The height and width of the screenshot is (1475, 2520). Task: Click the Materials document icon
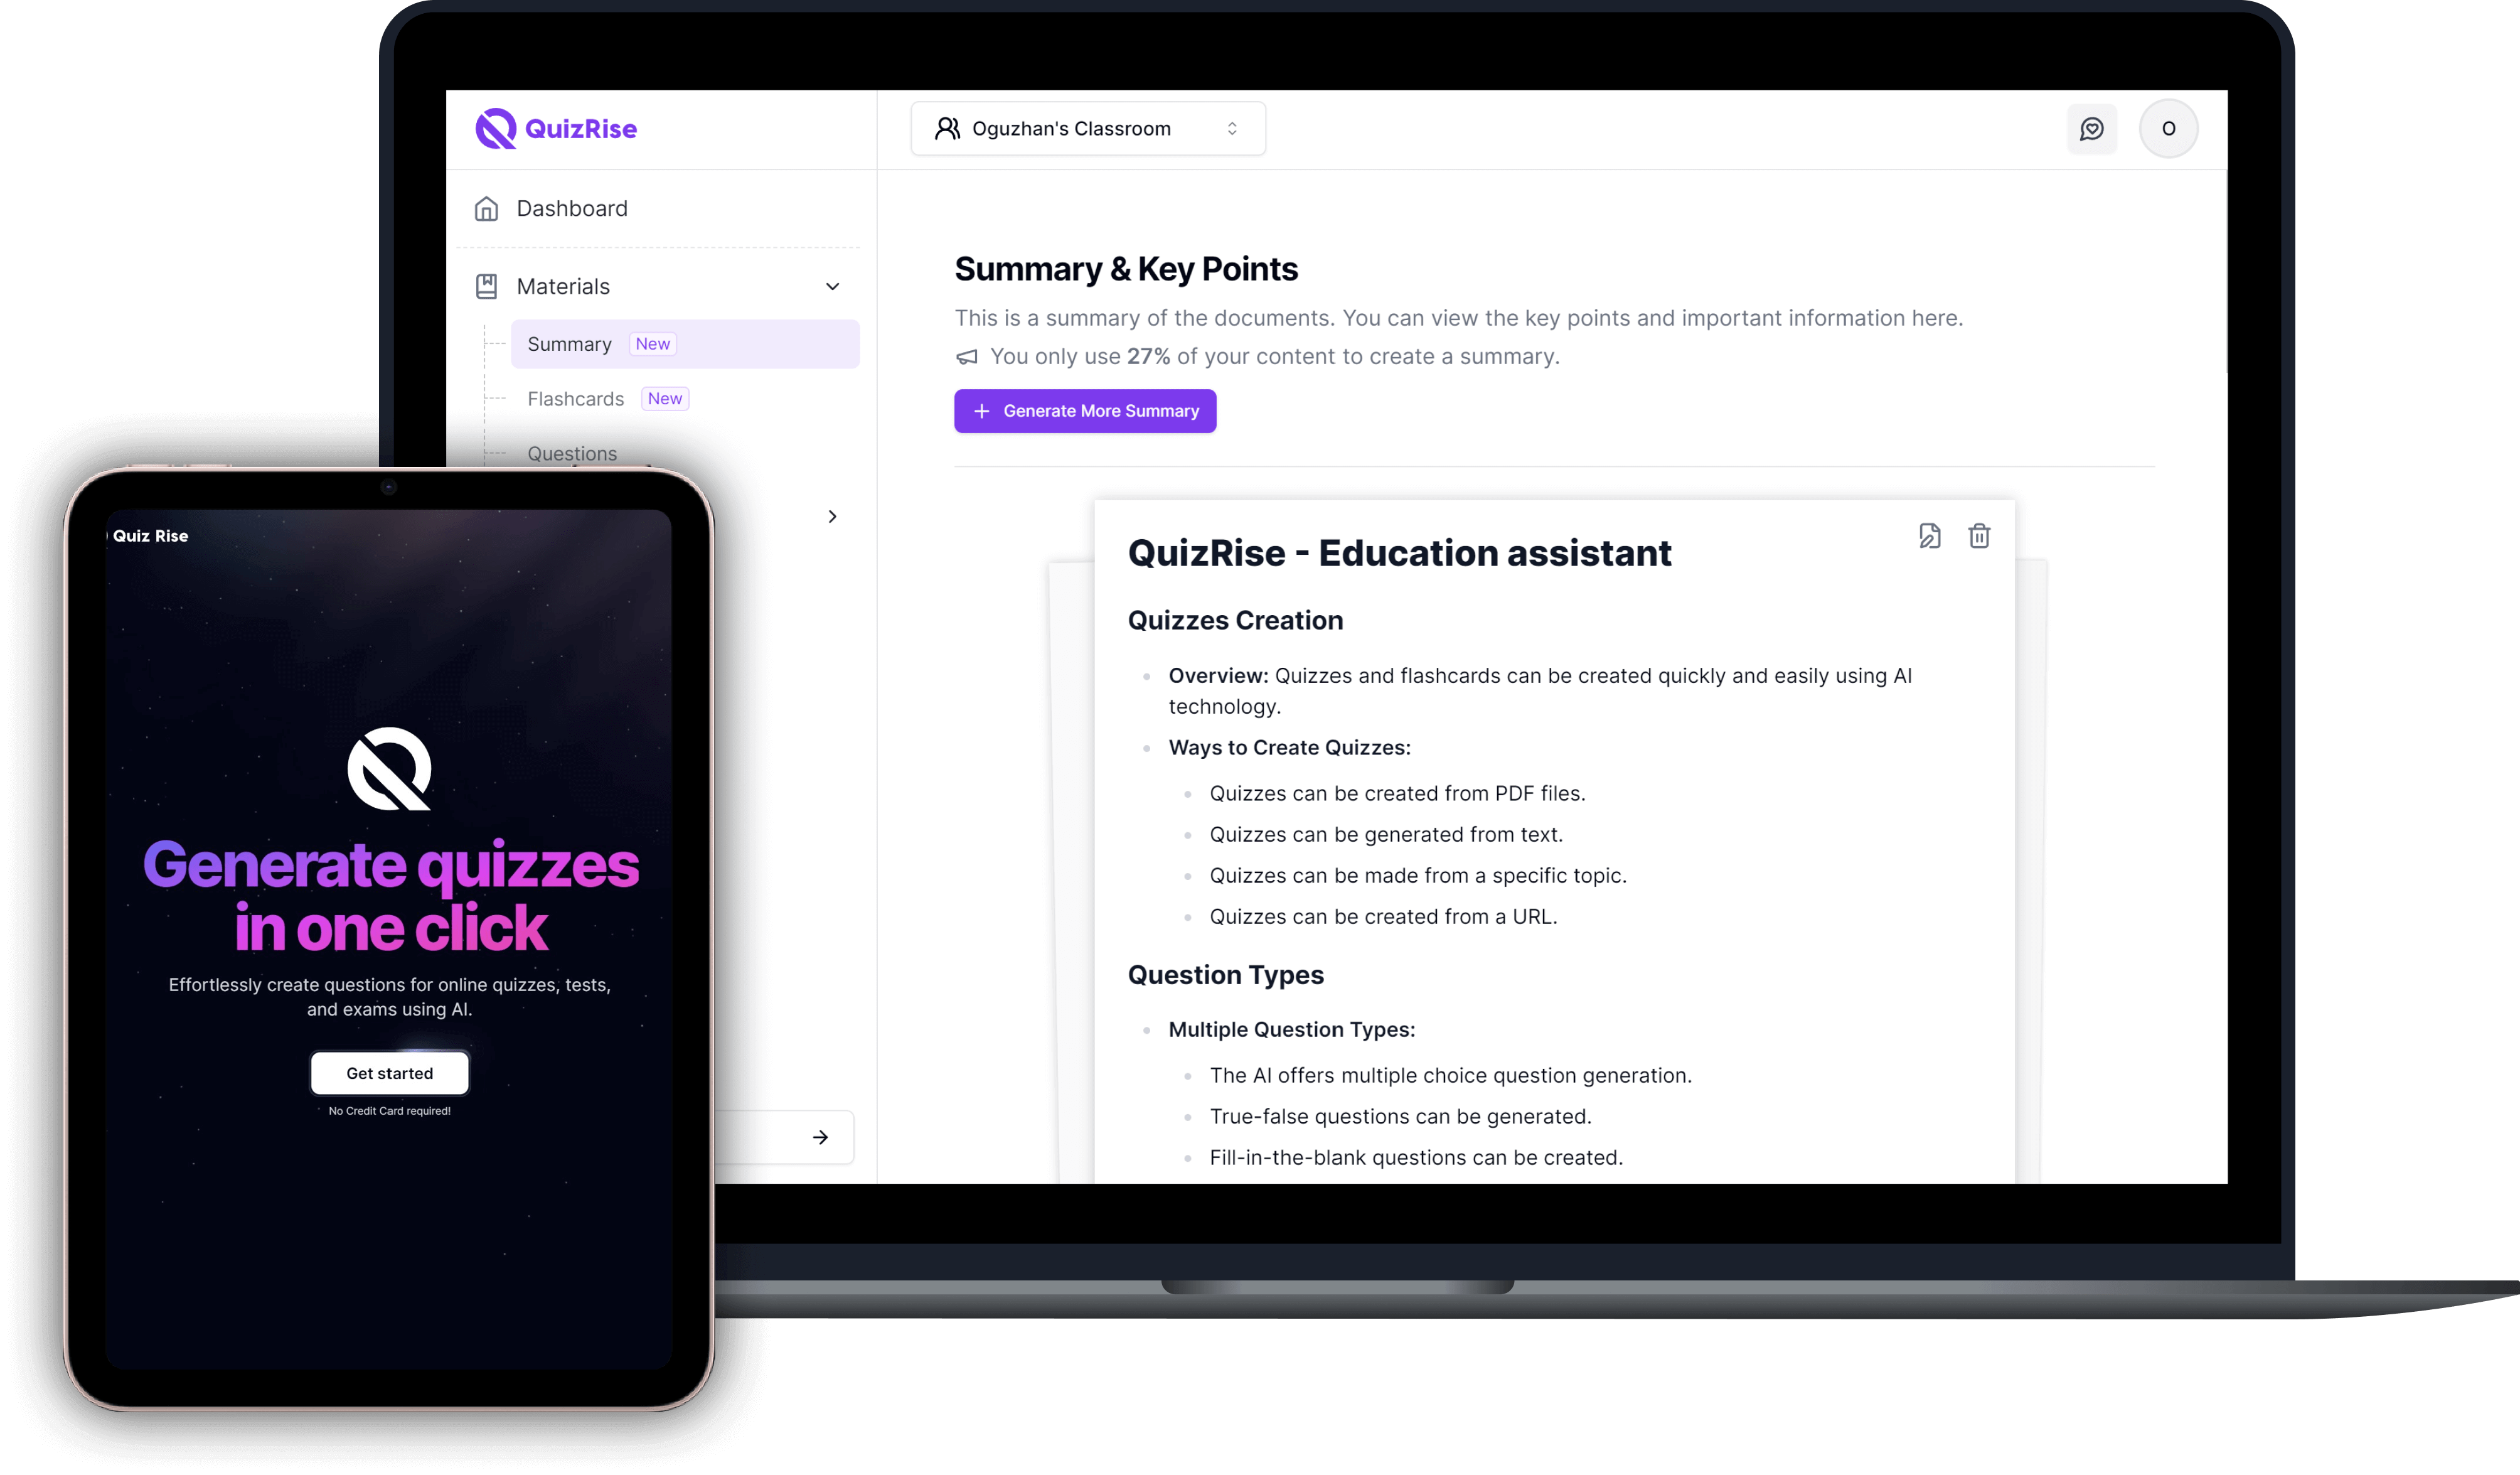point(486,284)
